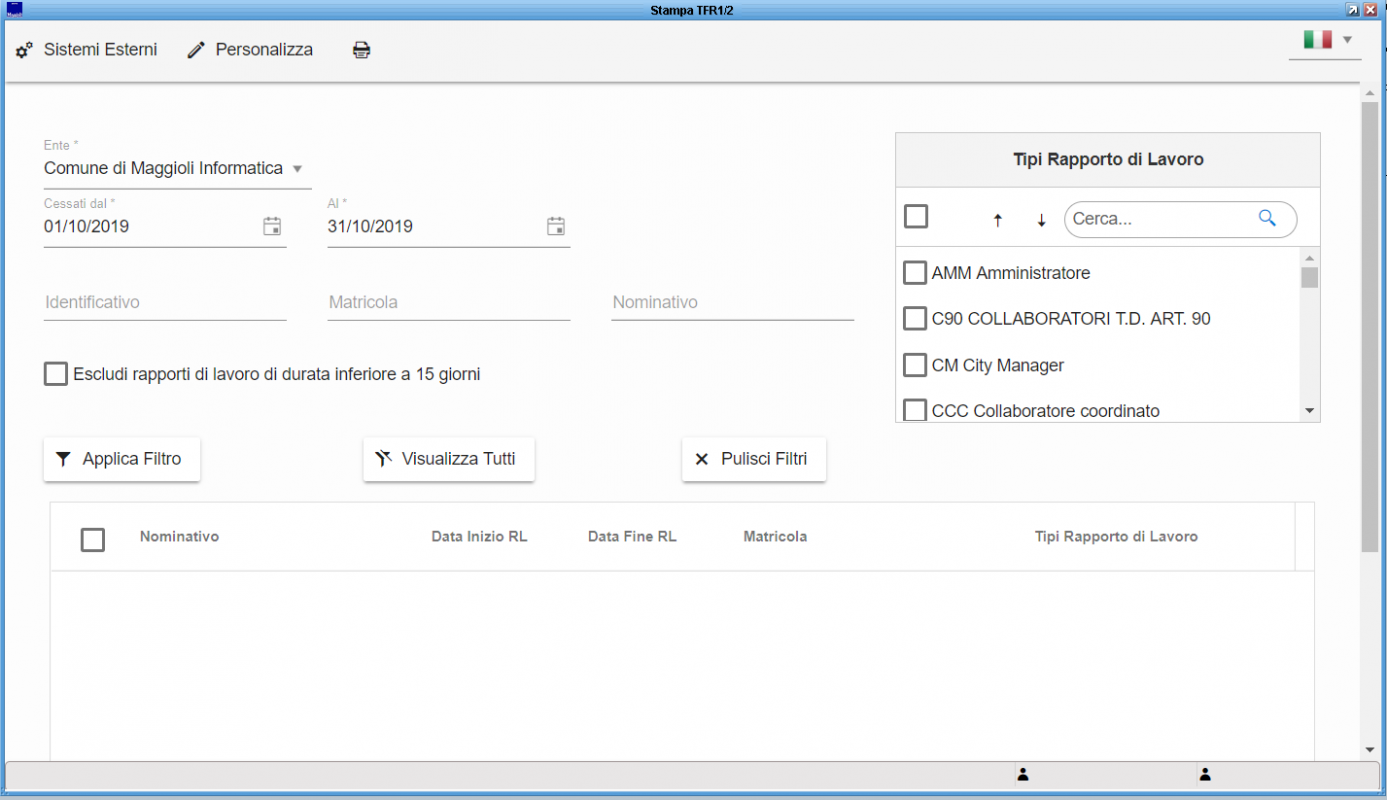Screen dimensions: 1387x800
Task: Click the down arrow in Tipi Rapporto panel
Action: 1041,221
